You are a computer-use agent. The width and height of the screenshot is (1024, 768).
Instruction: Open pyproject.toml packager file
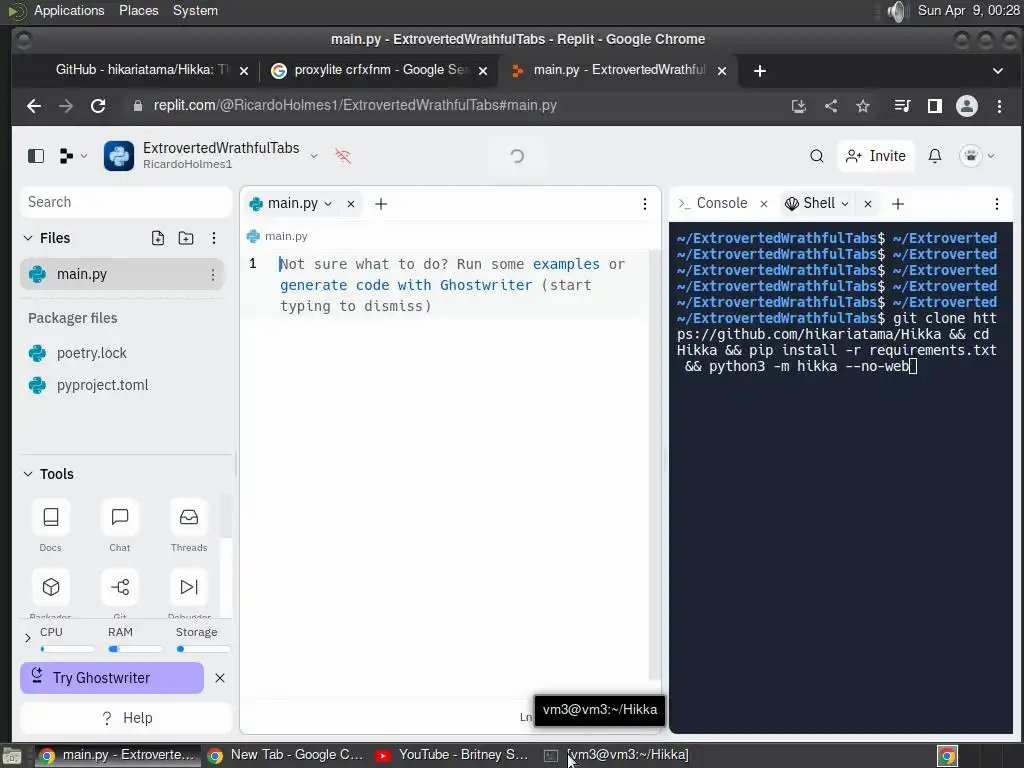[103, 385]
